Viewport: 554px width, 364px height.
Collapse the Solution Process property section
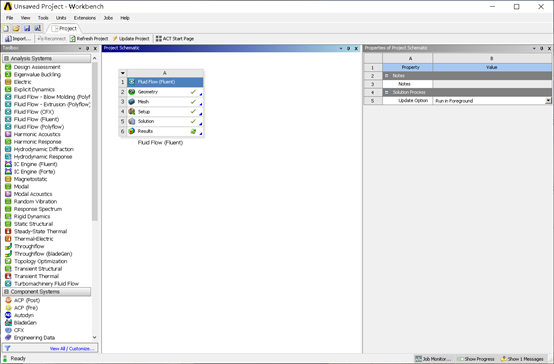(x=386, y=92)
